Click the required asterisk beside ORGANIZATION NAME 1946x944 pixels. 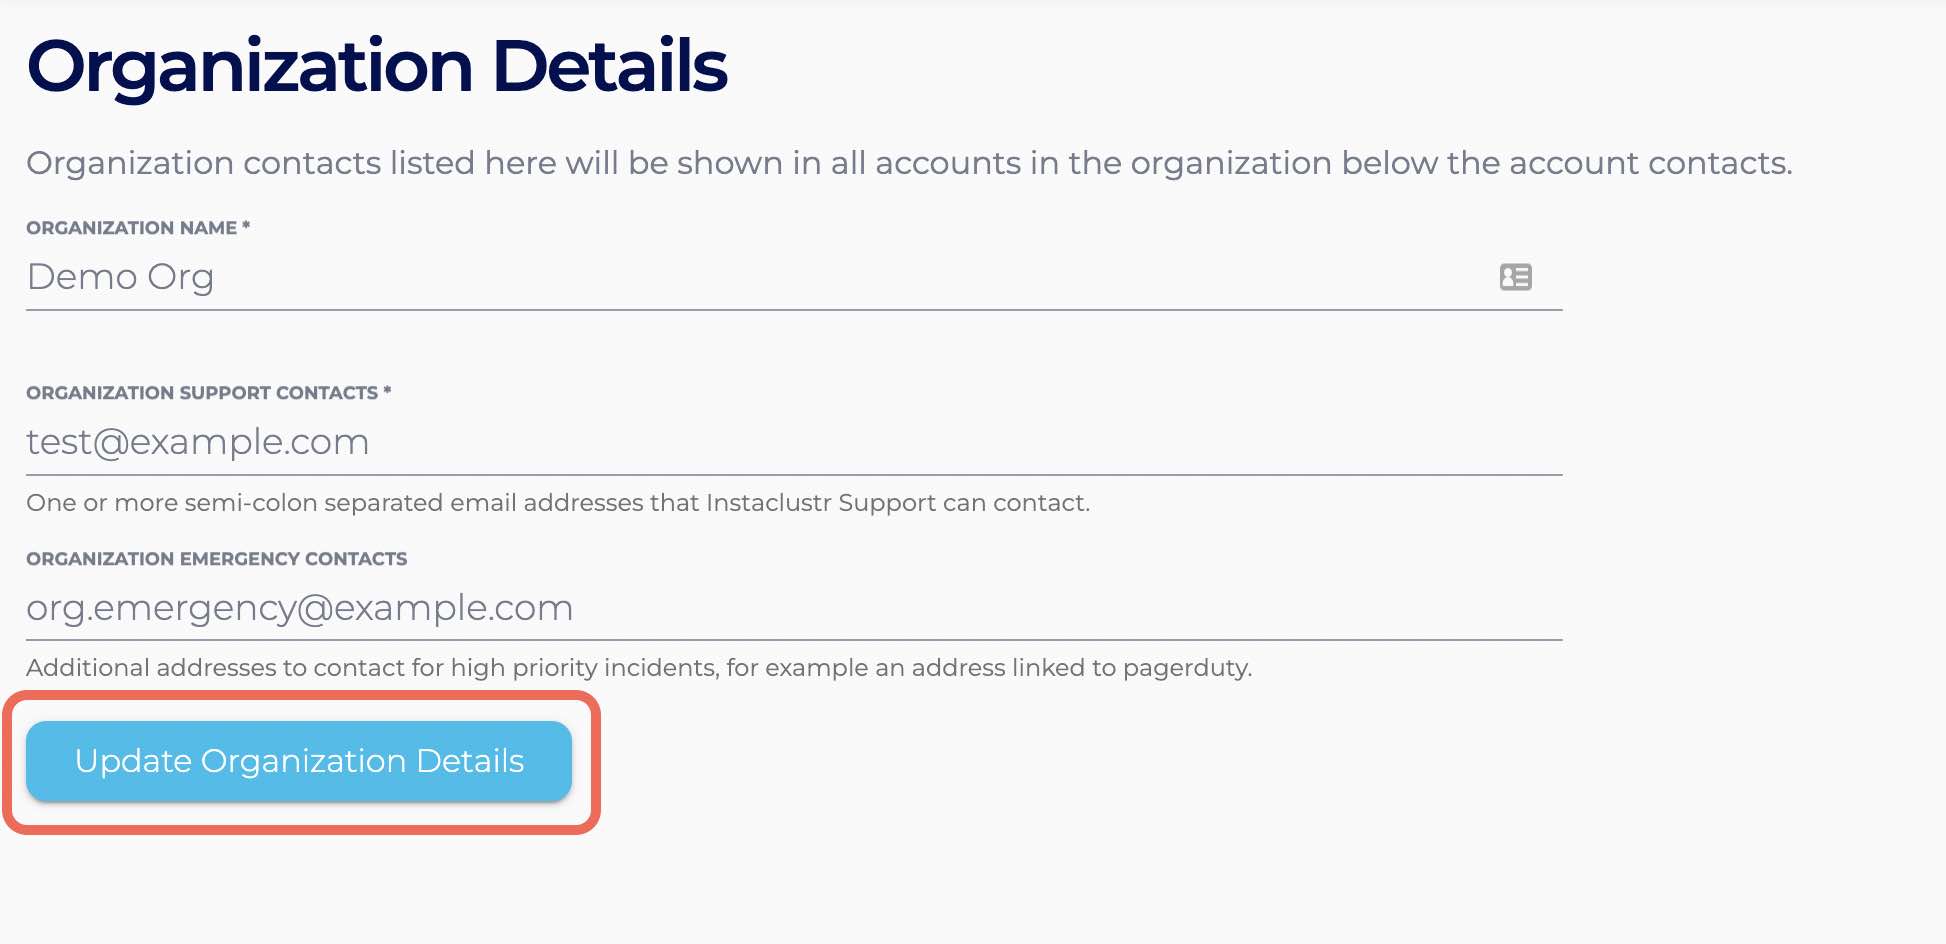pos(246,226)
